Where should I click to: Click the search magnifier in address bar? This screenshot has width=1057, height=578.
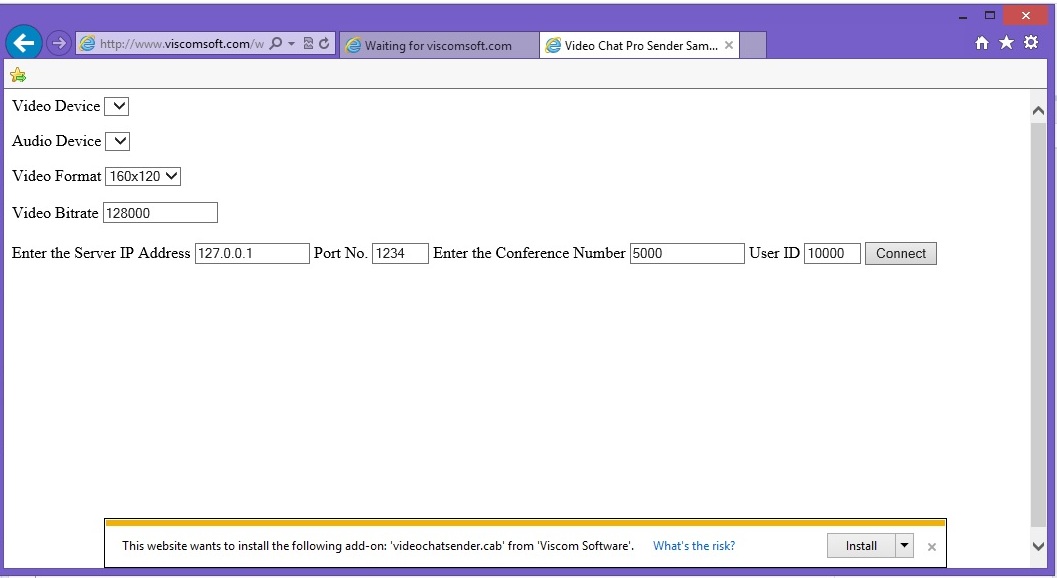[x=276, y=44]
